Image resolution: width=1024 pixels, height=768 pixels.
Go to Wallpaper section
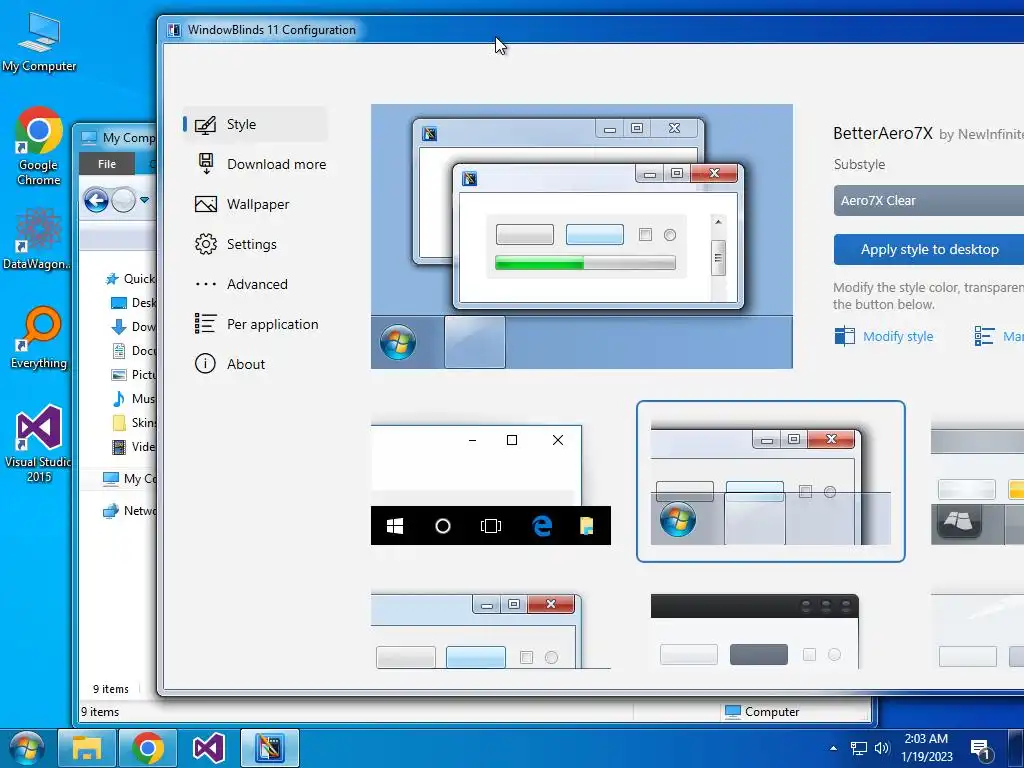(255, 204)
